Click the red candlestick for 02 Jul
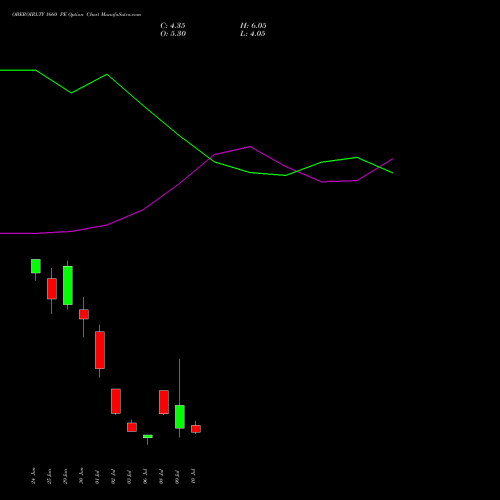 116,401
